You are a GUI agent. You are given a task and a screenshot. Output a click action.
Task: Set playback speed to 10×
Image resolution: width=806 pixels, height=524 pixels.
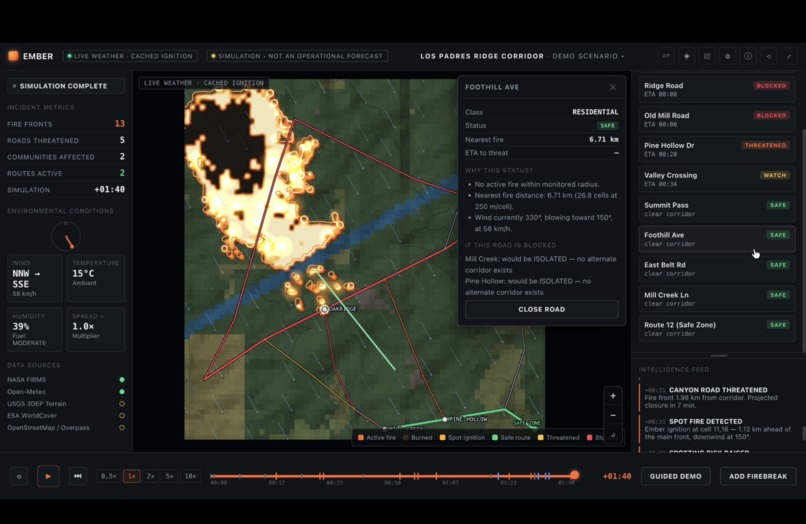[x=190, y=476]
